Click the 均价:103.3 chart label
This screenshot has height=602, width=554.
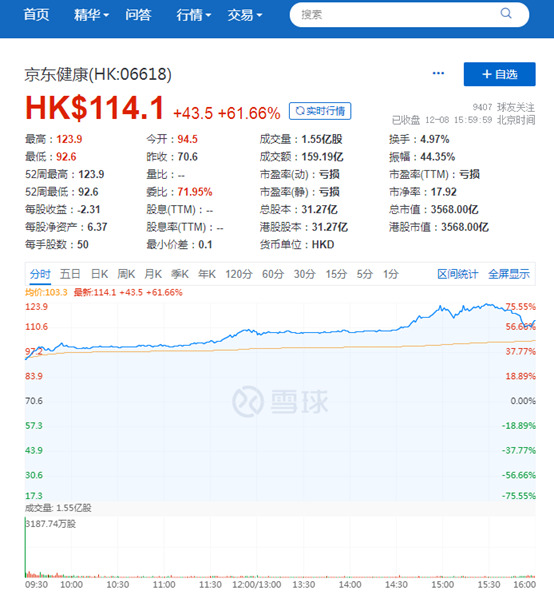(x=46, y=293)
